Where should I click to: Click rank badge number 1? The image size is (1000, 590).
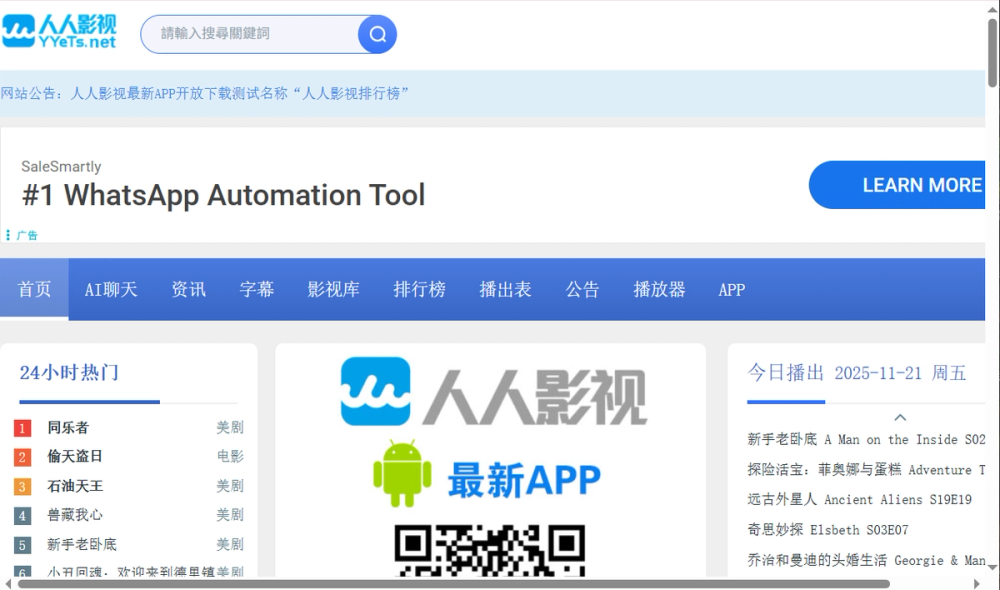point(22,428)
